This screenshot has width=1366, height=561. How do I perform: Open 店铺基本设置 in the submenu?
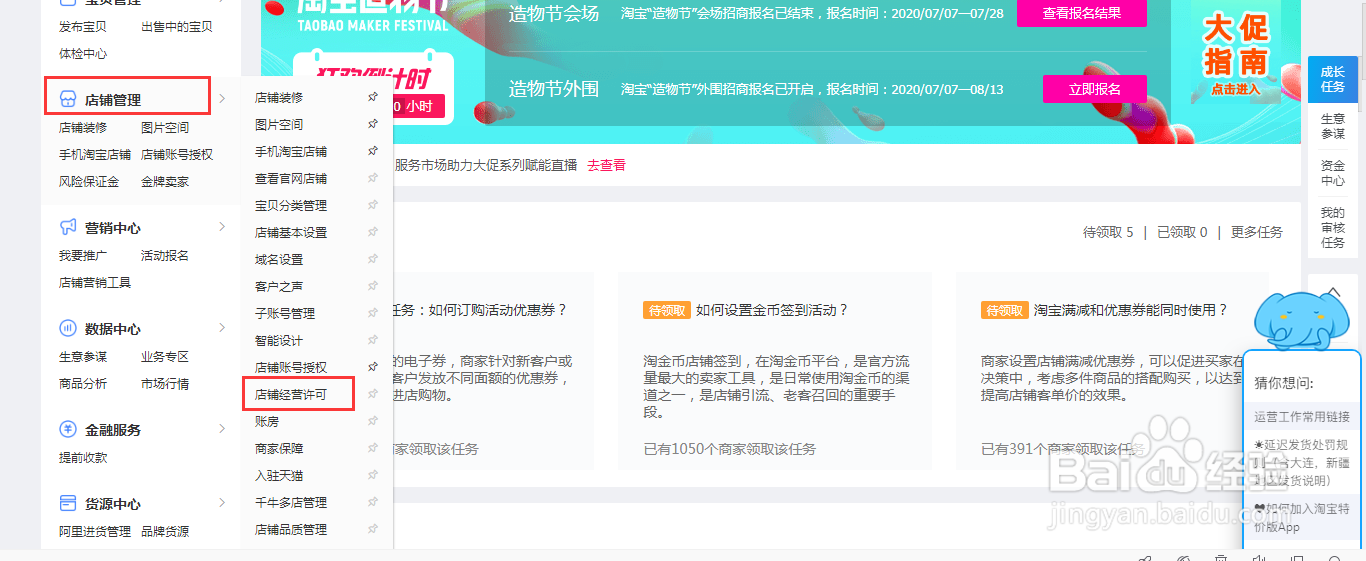click(291, 233)
